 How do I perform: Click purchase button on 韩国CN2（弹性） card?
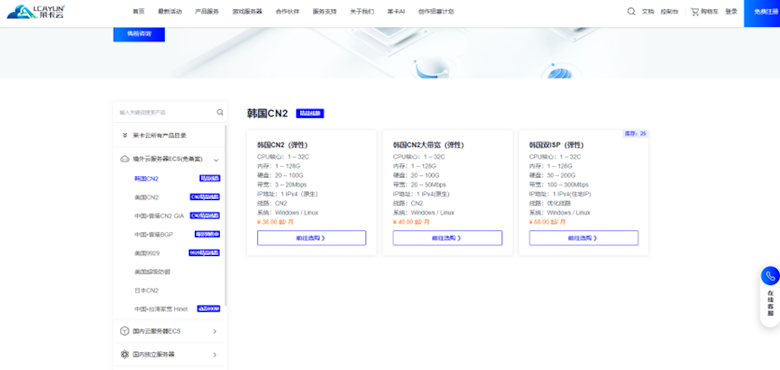(311, 238)
